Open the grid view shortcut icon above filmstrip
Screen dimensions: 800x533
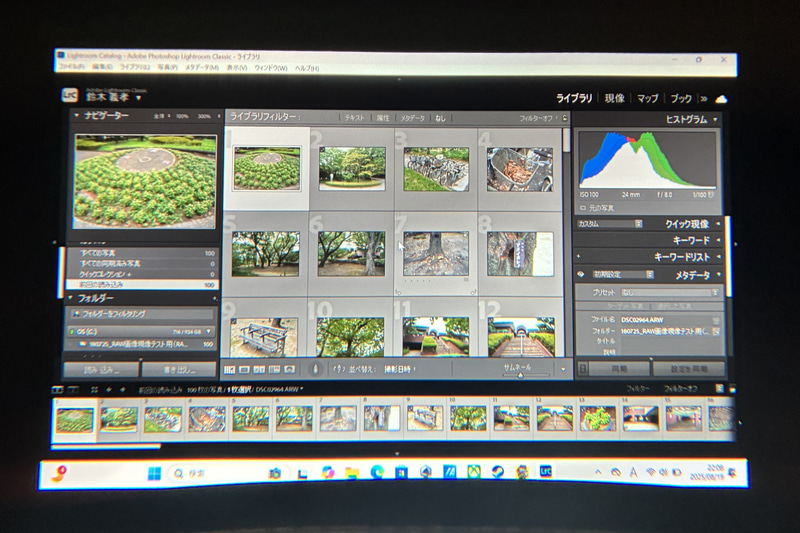click(x=94, y=390)
